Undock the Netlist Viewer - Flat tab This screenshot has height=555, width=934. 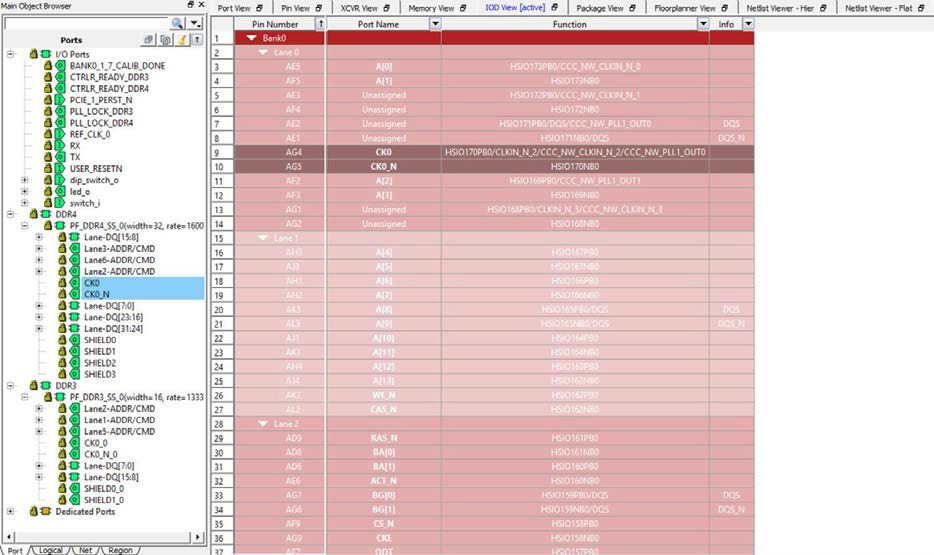923,8
